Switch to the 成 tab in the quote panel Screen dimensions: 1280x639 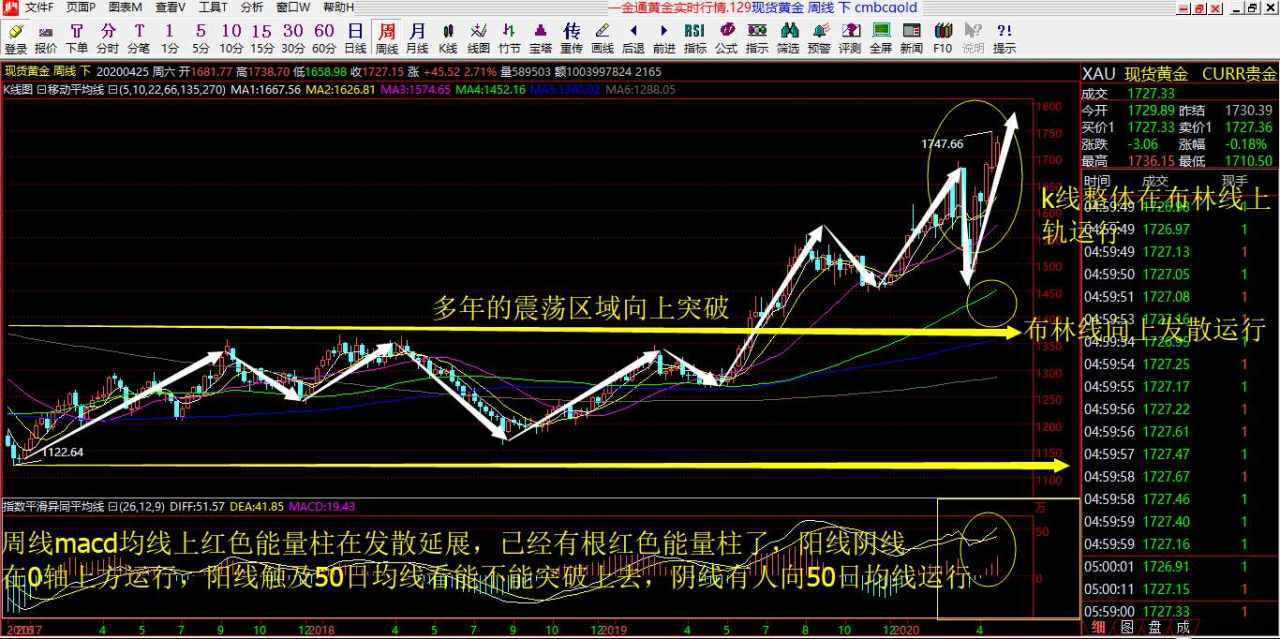pos(1183,628)
